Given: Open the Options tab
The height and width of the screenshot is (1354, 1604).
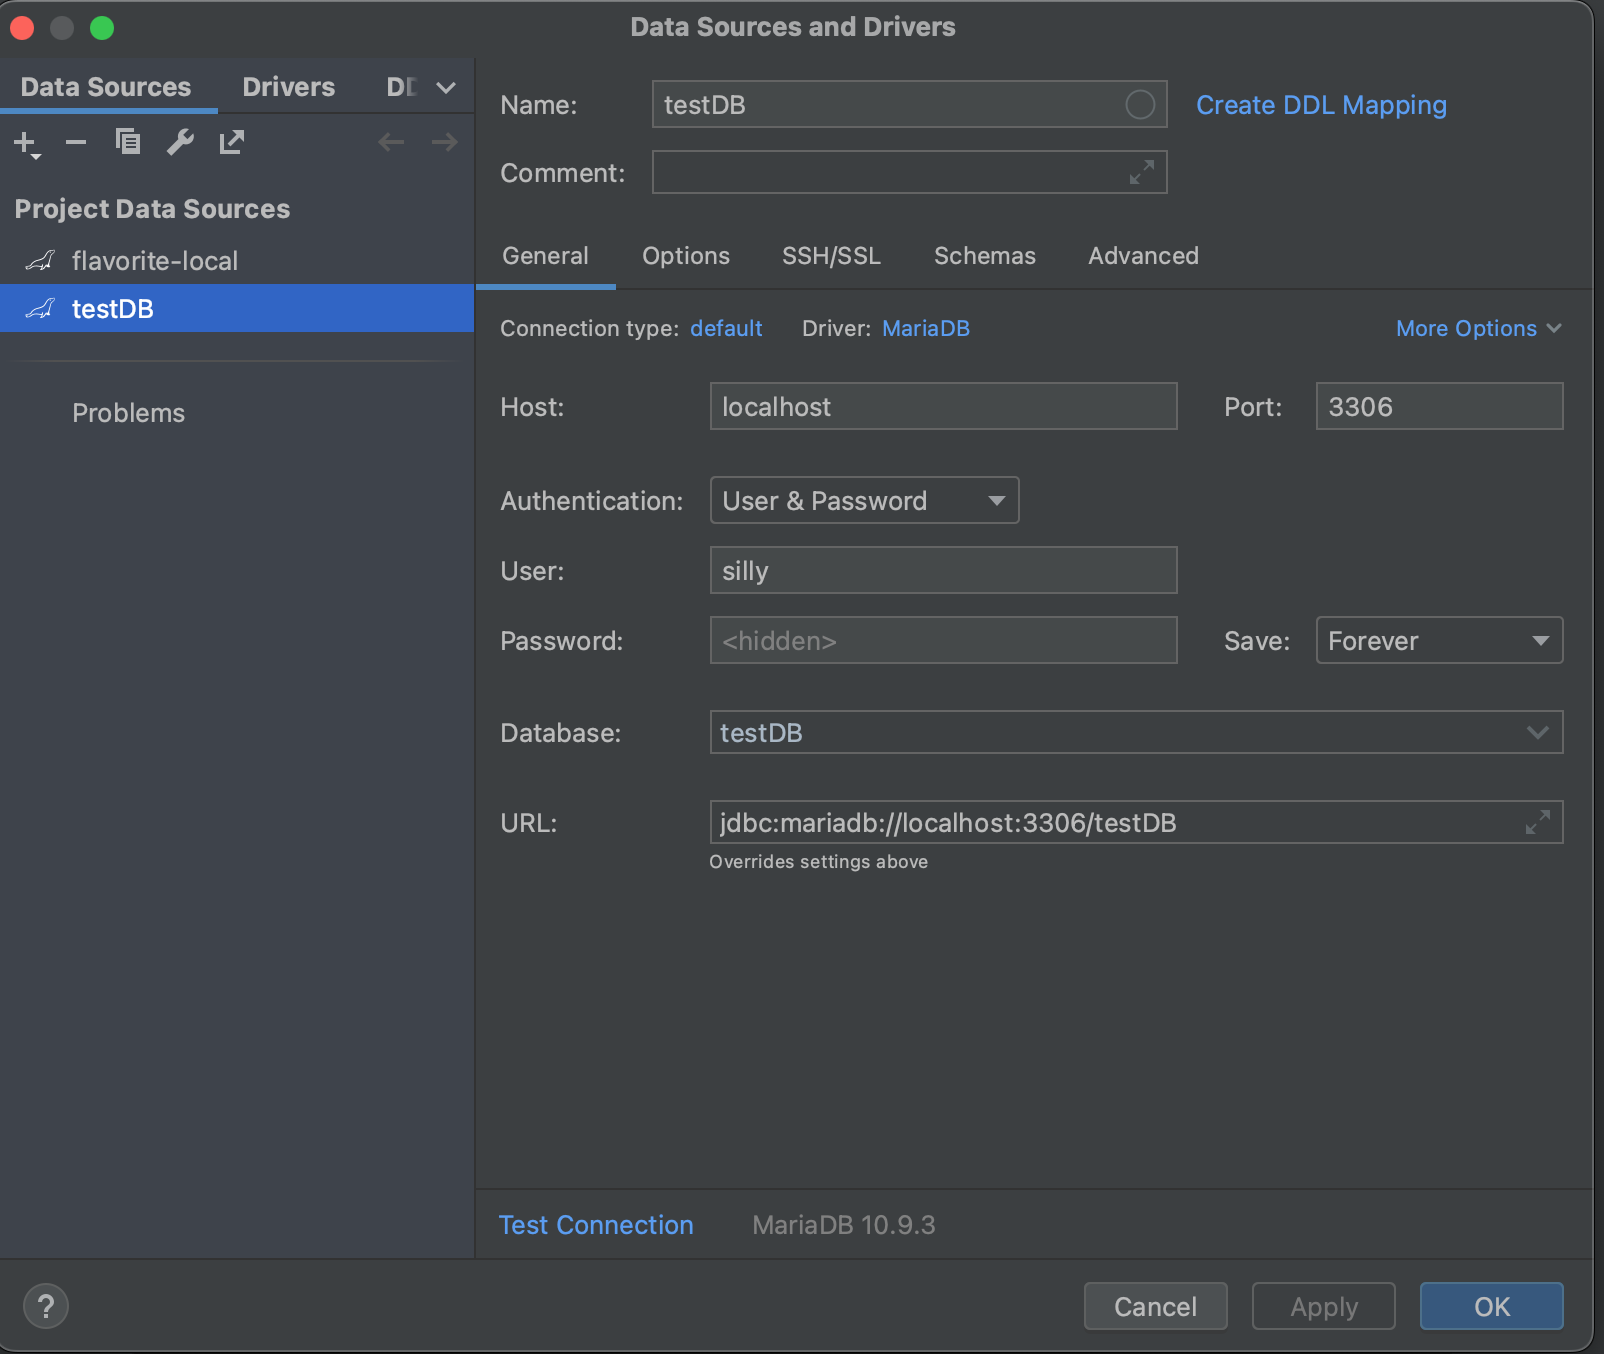Looking at the screenshot, I should [x=686, y=256].
